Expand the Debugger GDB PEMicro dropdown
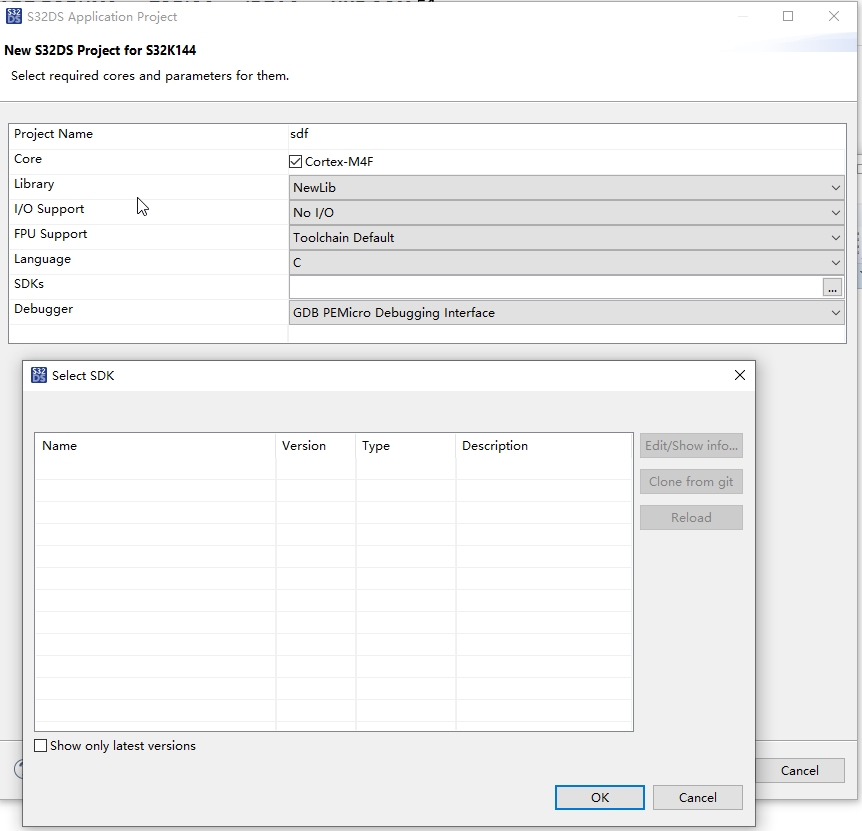 tap(566, 313)
